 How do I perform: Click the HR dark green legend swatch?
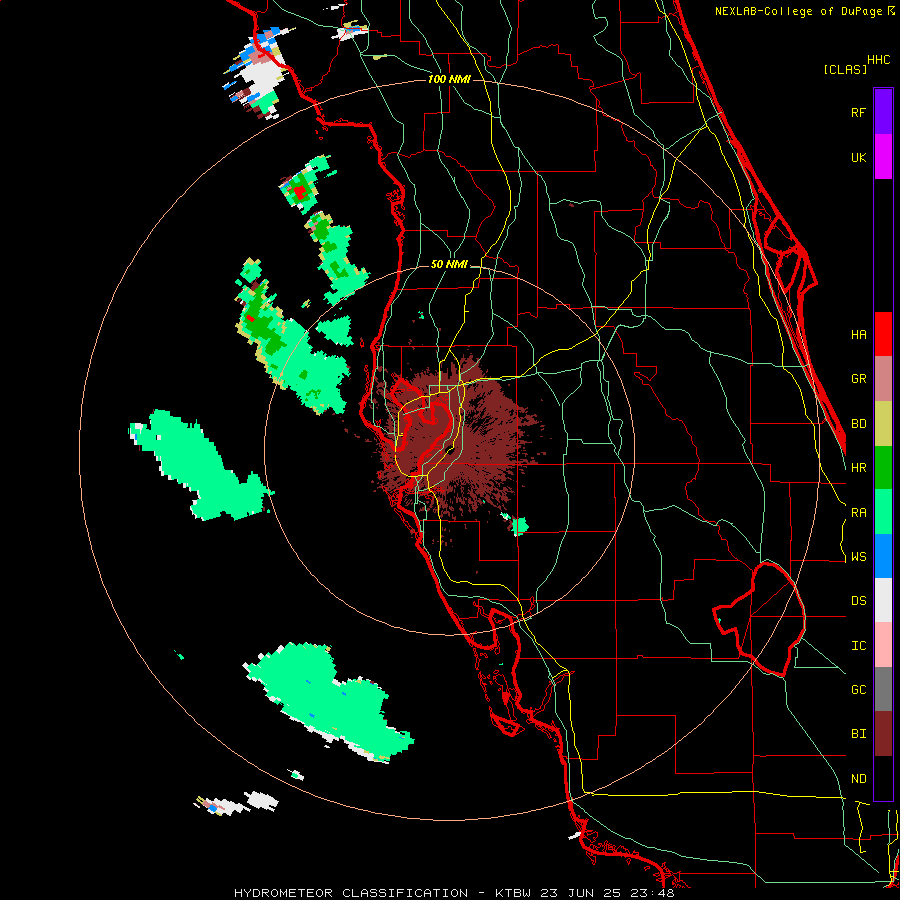(x=883, y=468)
